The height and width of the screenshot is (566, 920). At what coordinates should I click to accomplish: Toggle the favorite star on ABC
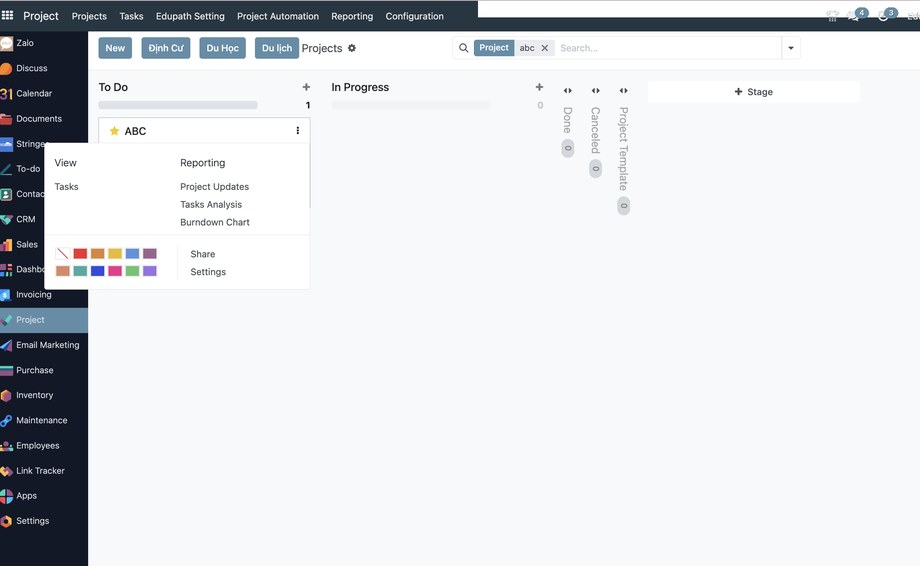[114, 131]
